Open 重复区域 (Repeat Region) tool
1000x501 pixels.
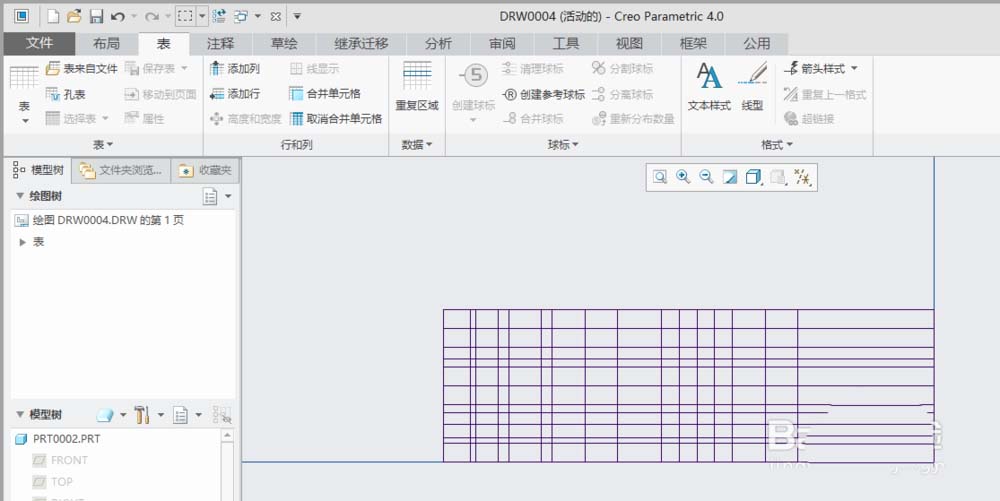click(417, 87)
